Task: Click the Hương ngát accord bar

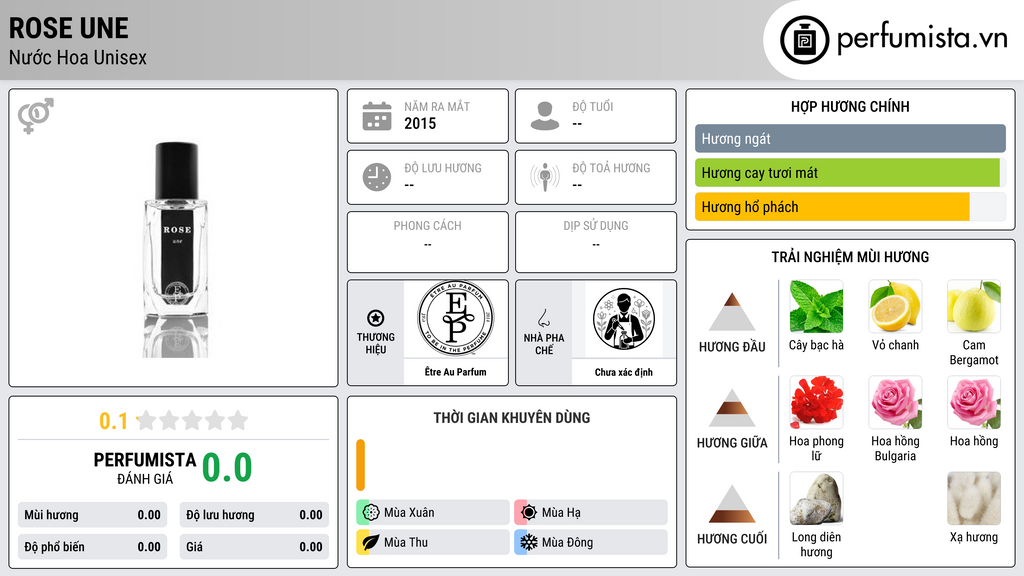Action: tap(850, 138)
